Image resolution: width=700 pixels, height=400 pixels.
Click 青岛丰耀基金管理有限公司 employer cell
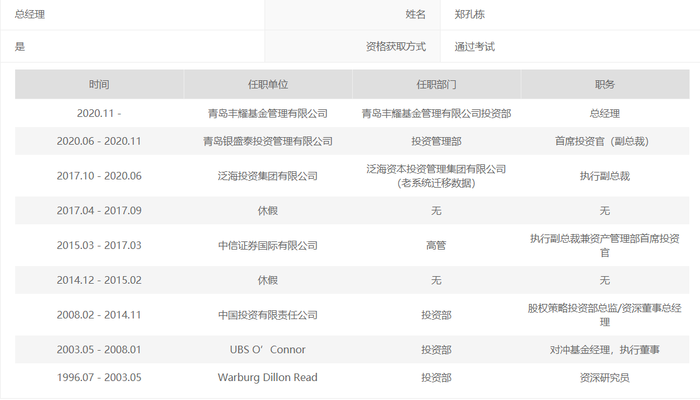coord(268,113)
